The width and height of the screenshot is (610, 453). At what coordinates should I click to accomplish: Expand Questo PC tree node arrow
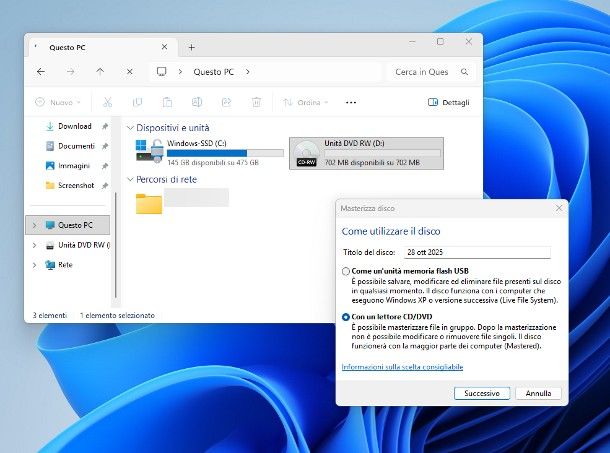point(34,225)
